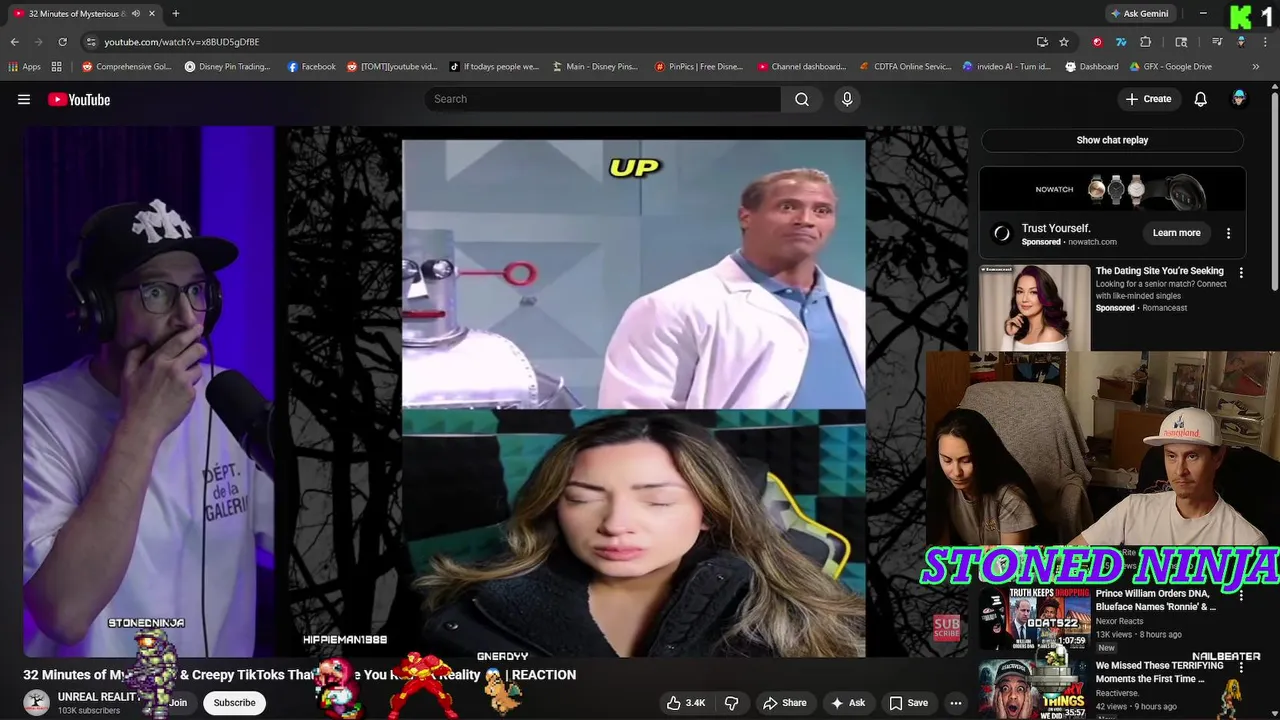Image resolution: width=1280 pixels, height=720 pixels.
Task: Close the YouTube browser tab
Action: tap(152, 13)
